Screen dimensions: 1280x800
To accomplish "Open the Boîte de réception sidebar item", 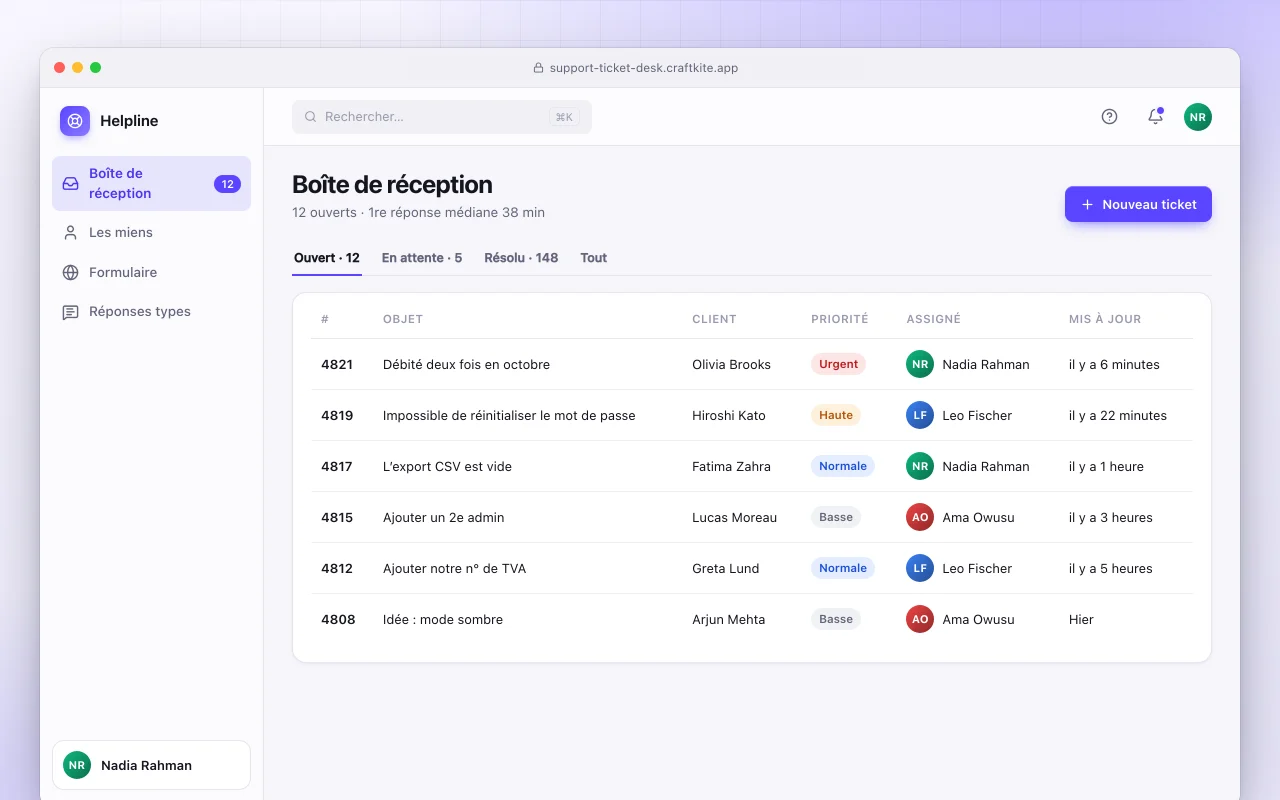I will 151,184.
